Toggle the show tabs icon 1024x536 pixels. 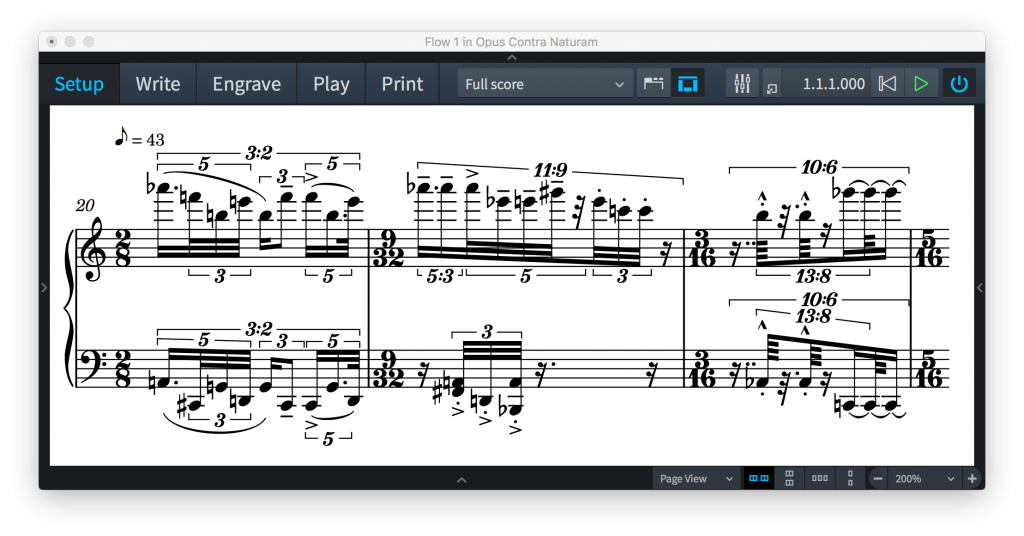(653, 84)
